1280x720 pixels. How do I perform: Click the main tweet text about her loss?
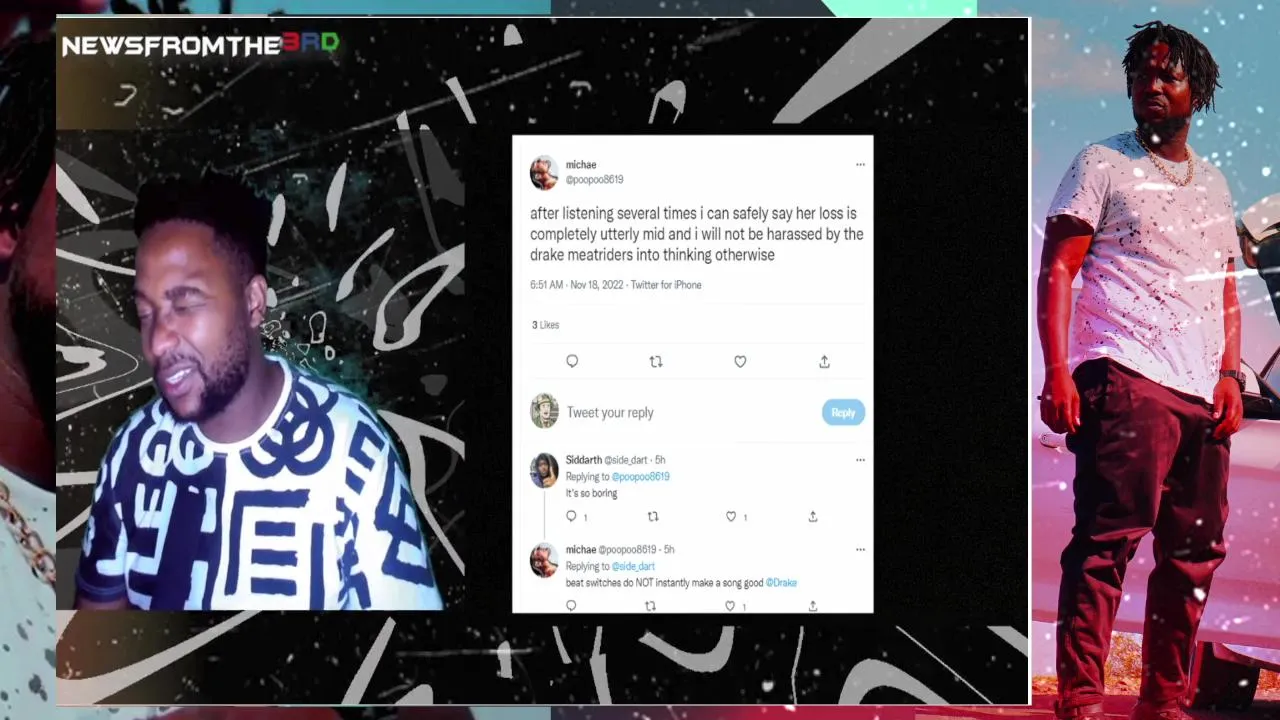(x=697, y=234)
